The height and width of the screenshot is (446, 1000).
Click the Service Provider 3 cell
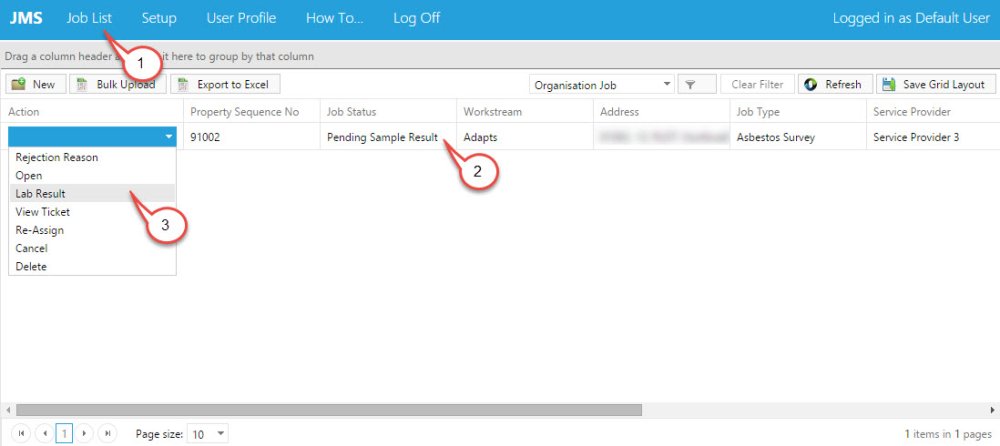point(933,137)
